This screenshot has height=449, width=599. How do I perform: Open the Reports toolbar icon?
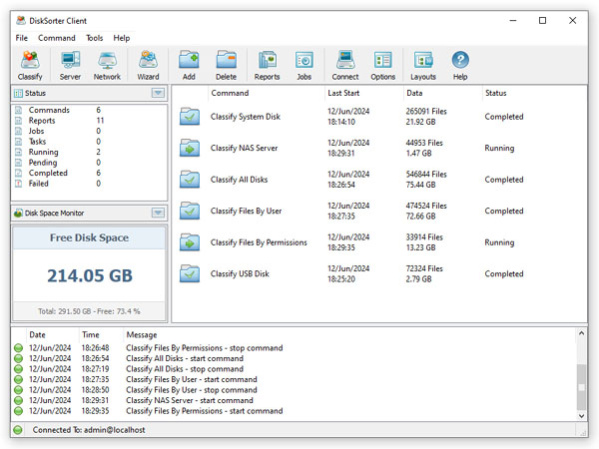coord(267,60)
